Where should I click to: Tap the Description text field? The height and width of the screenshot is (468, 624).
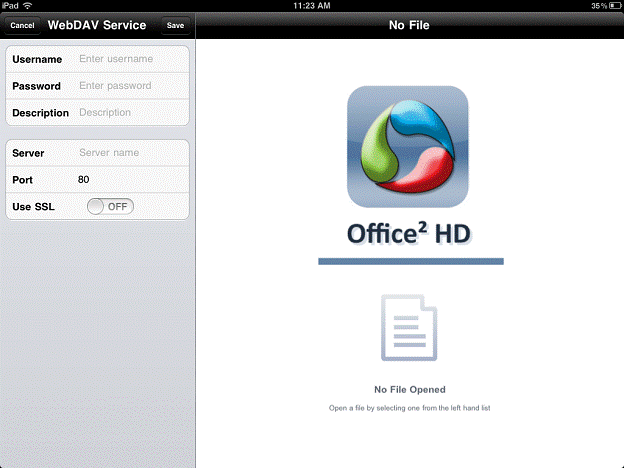133,113
